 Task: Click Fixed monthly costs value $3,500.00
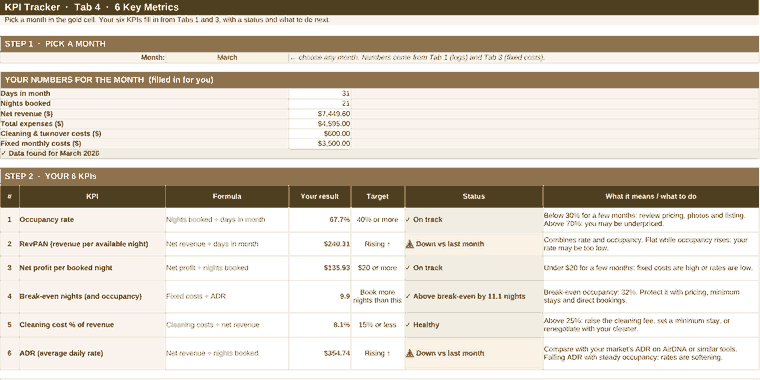point(320,144)
